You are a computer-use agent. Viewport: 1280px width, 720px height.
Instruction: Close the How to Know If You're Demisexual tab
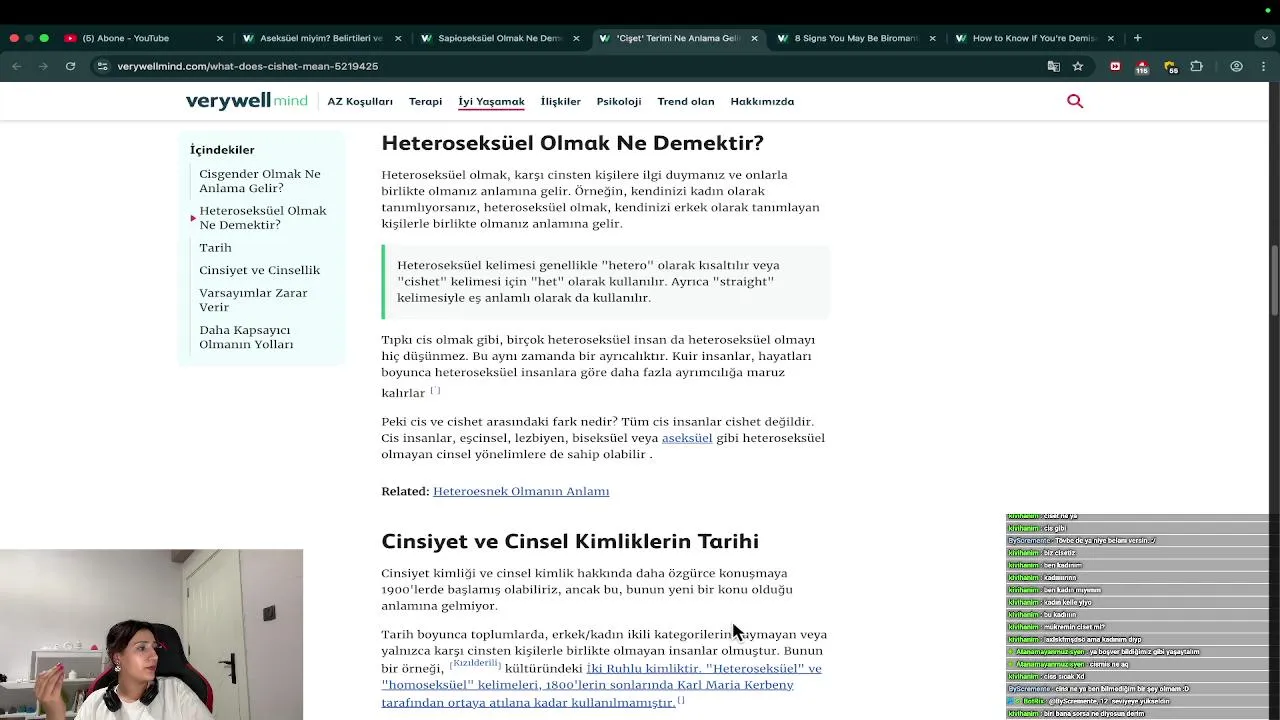[1110, 38]
